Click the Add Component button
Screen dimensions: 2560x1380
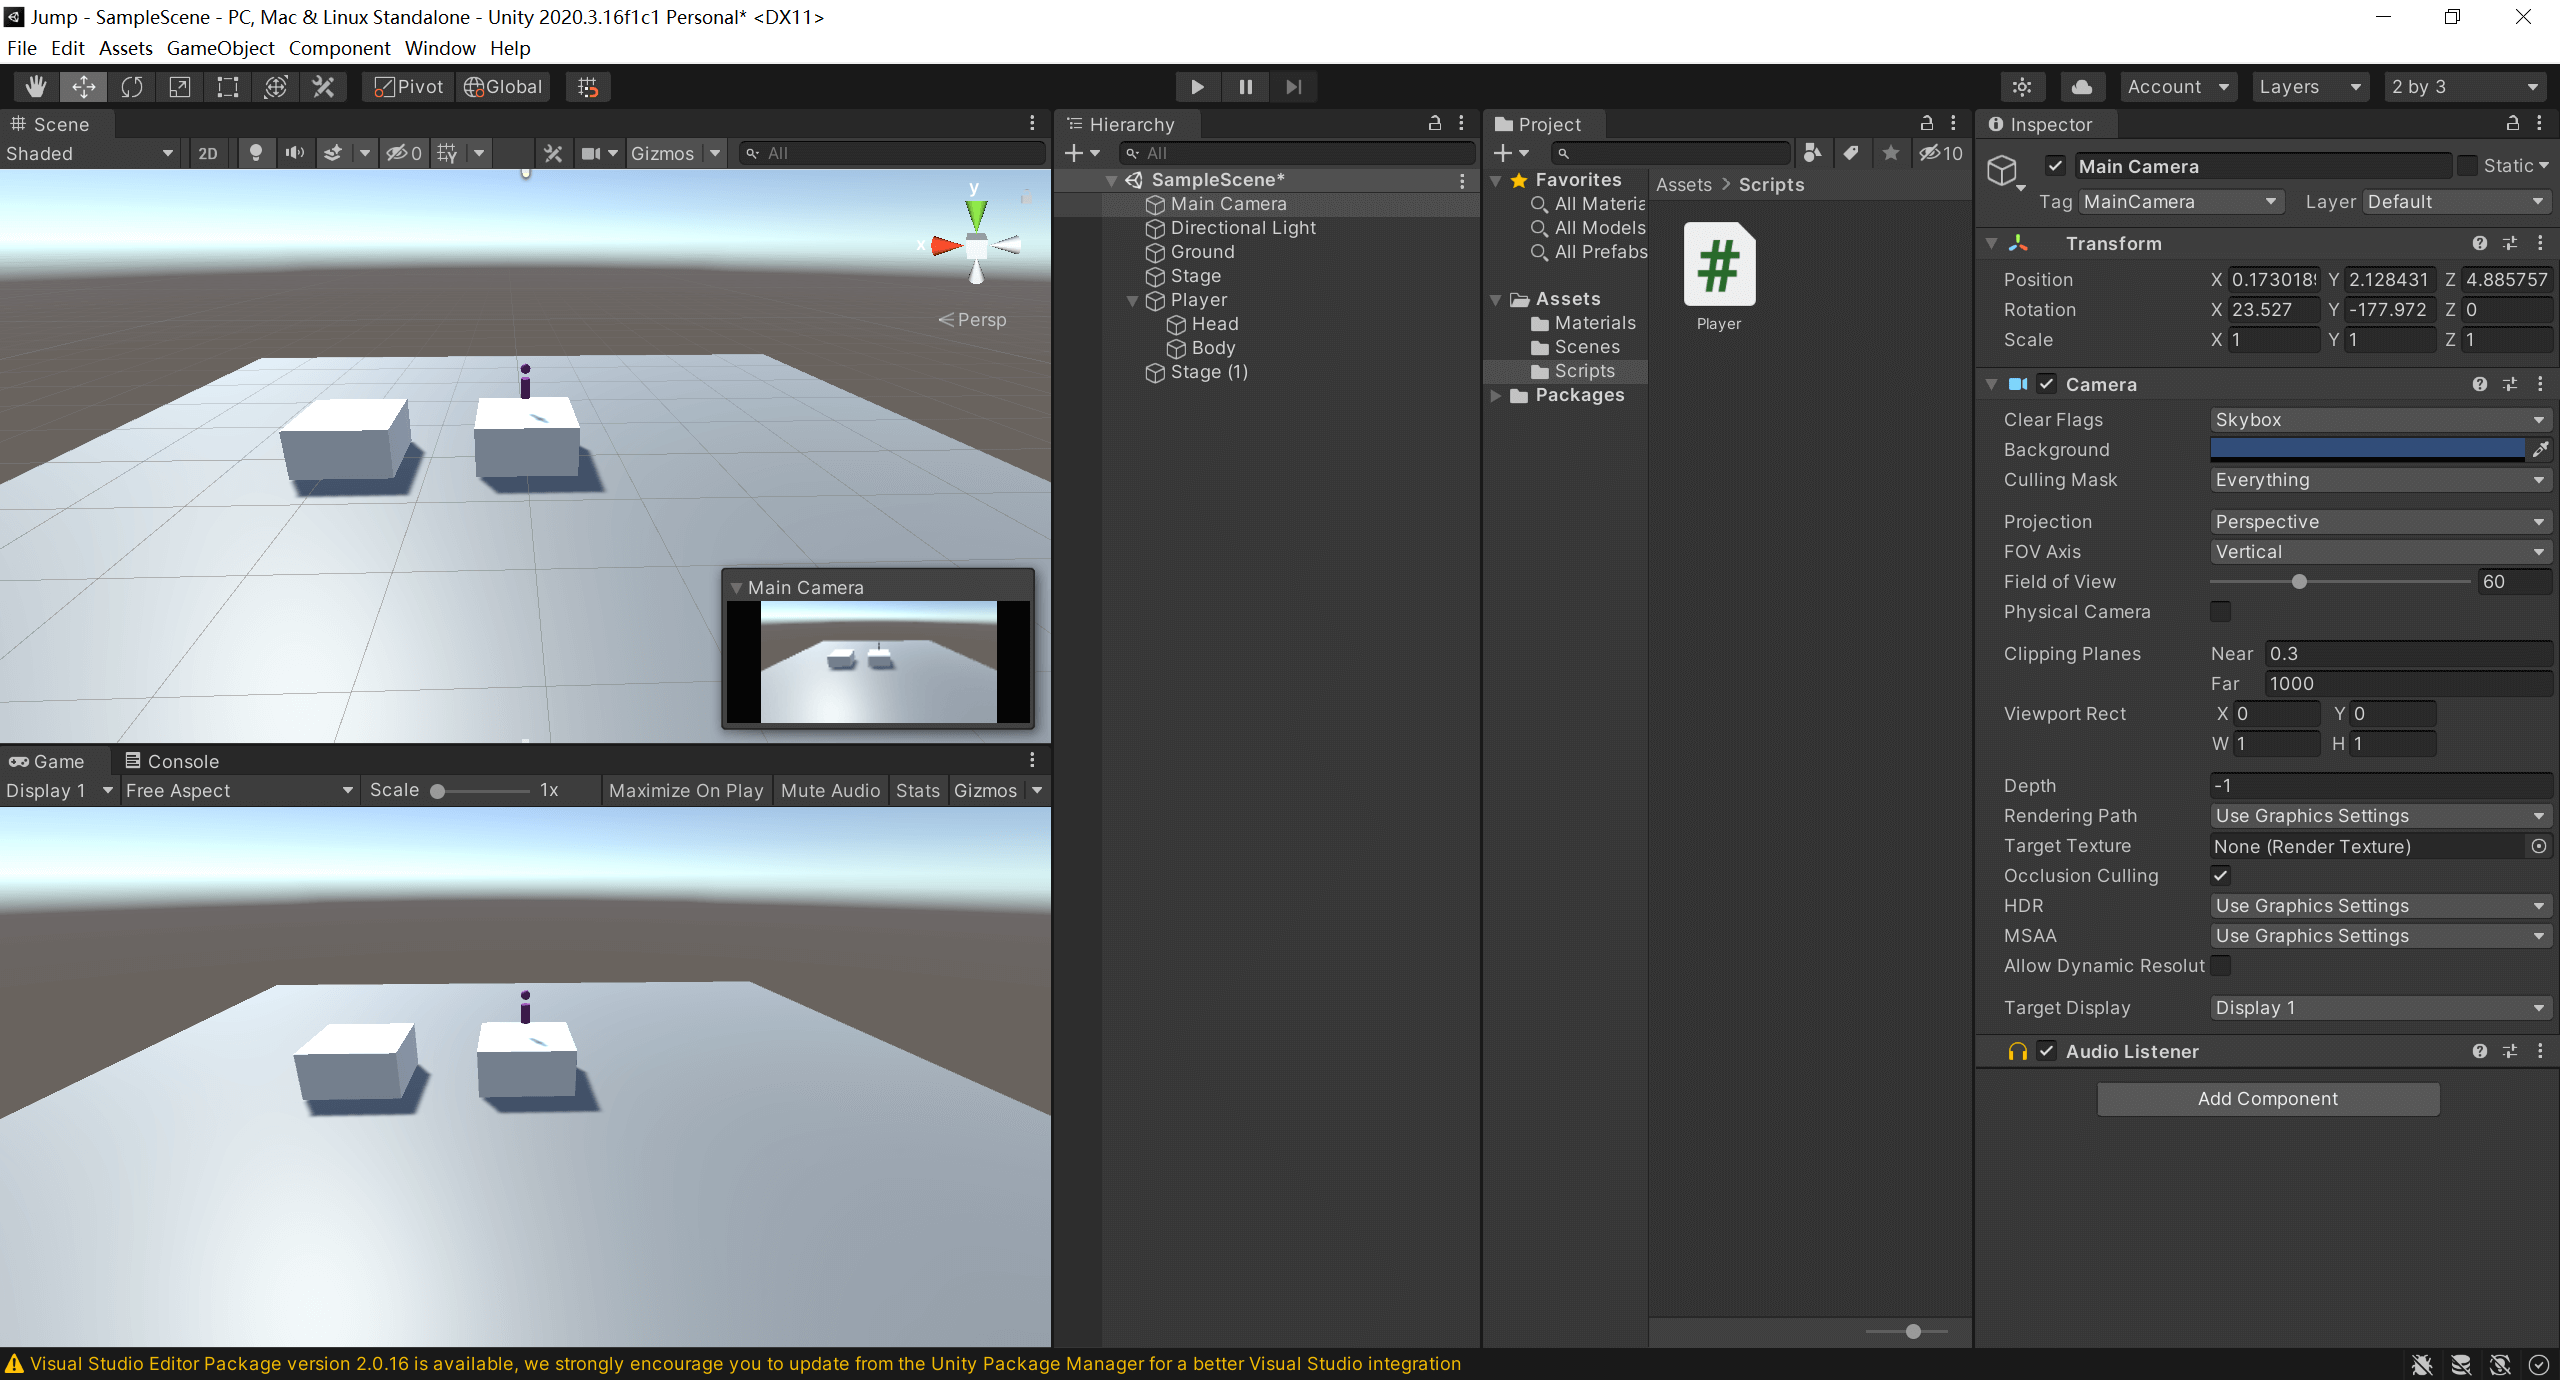[2267, 1098]
